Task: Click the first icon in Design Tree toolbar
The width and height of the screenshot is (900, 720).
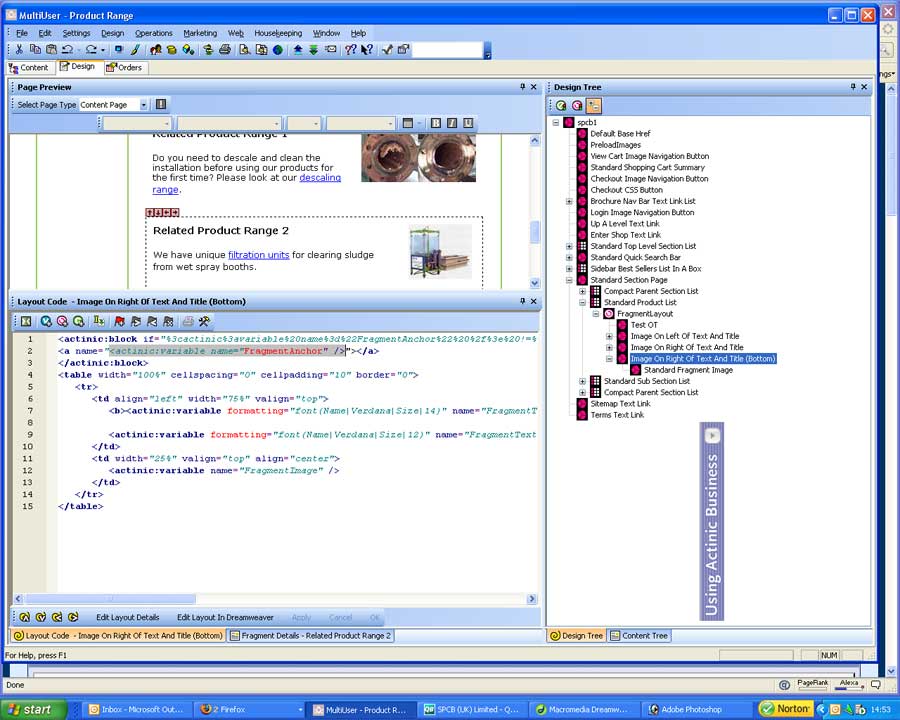Action: click(560, 105)
